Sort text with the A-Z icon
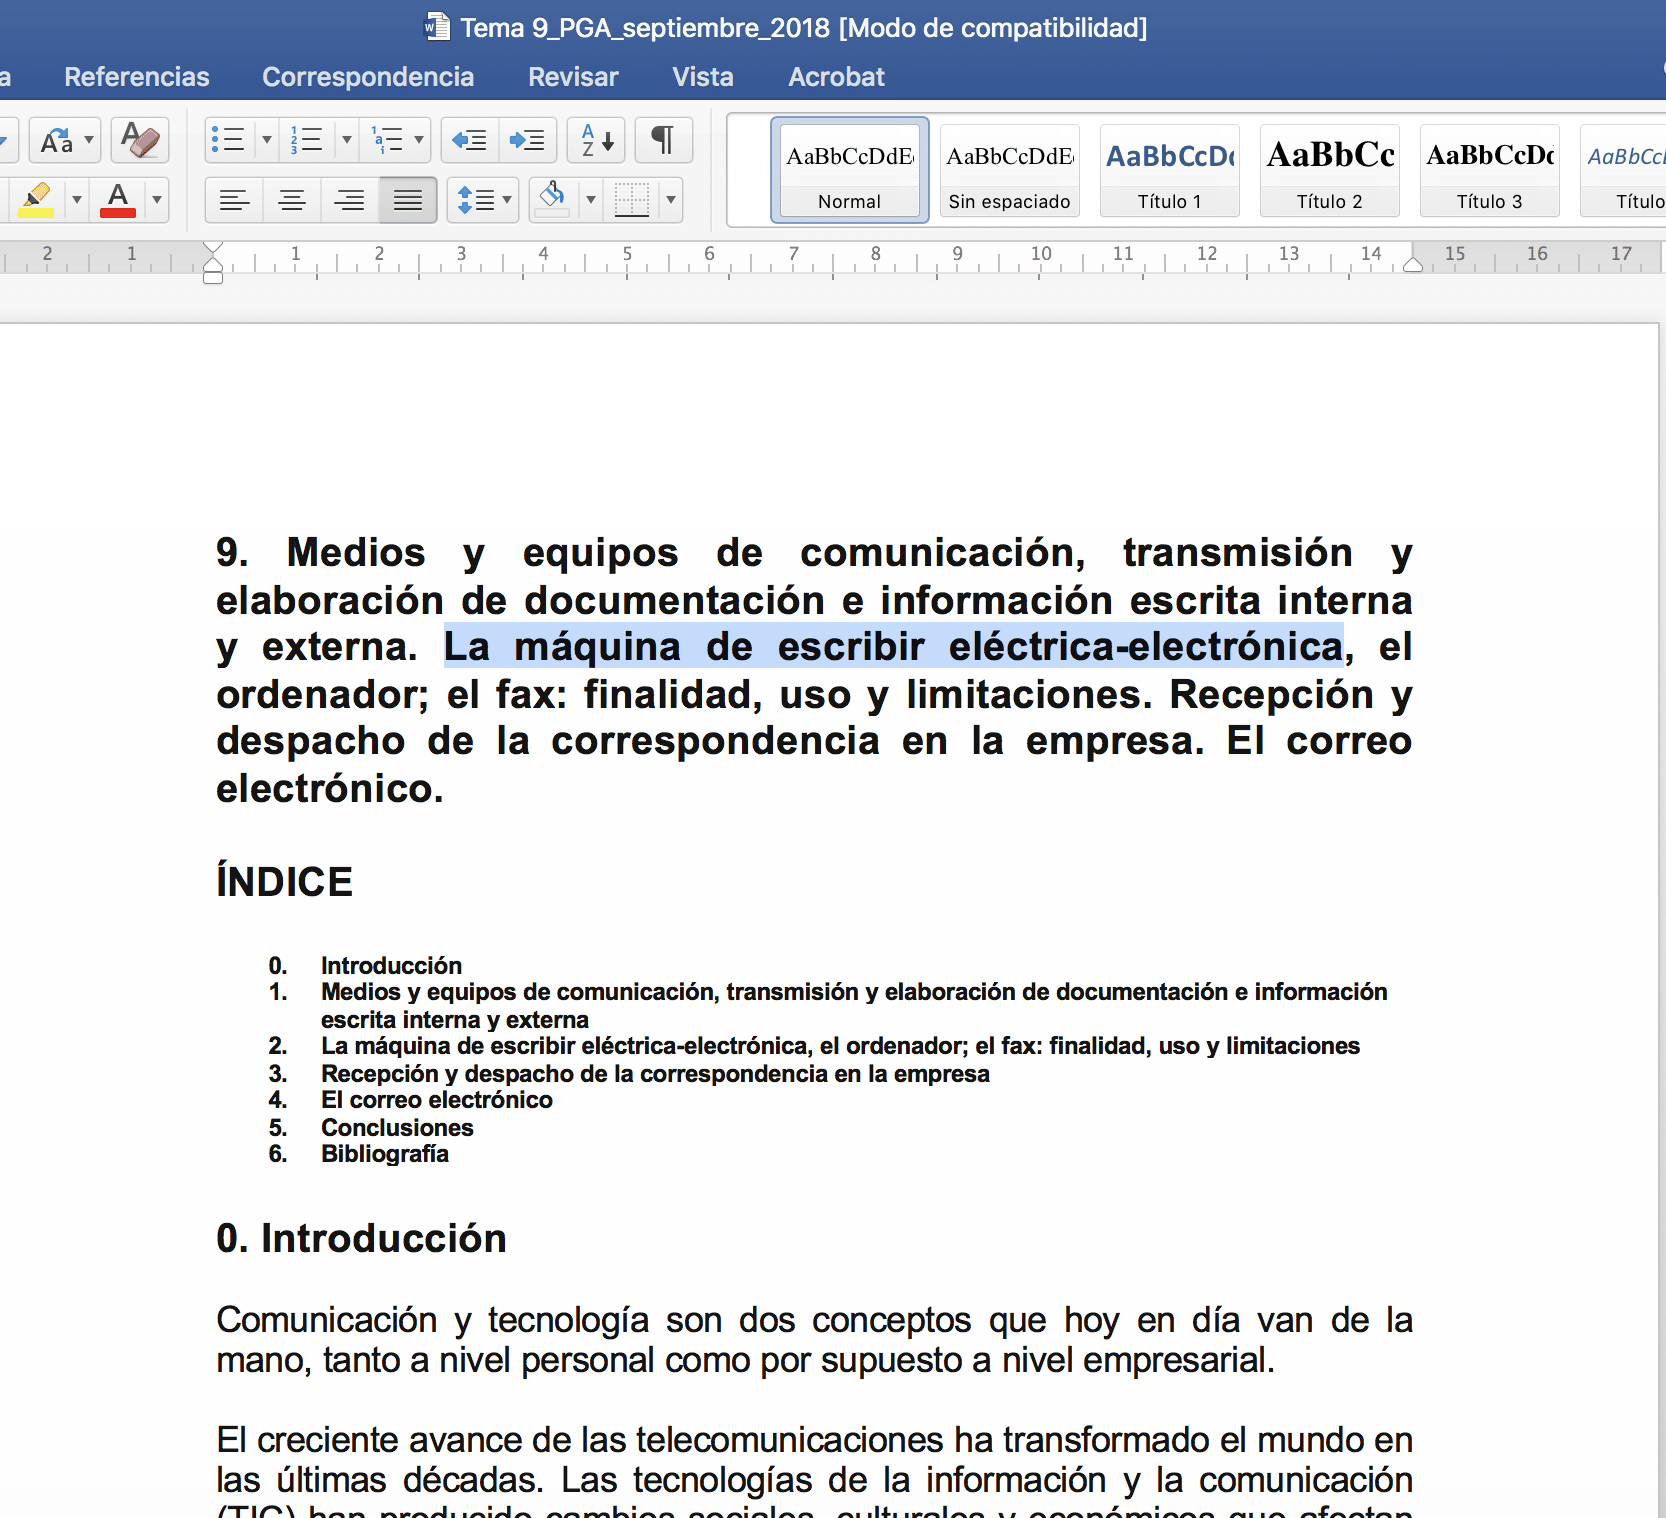 (x=597, y=140)
